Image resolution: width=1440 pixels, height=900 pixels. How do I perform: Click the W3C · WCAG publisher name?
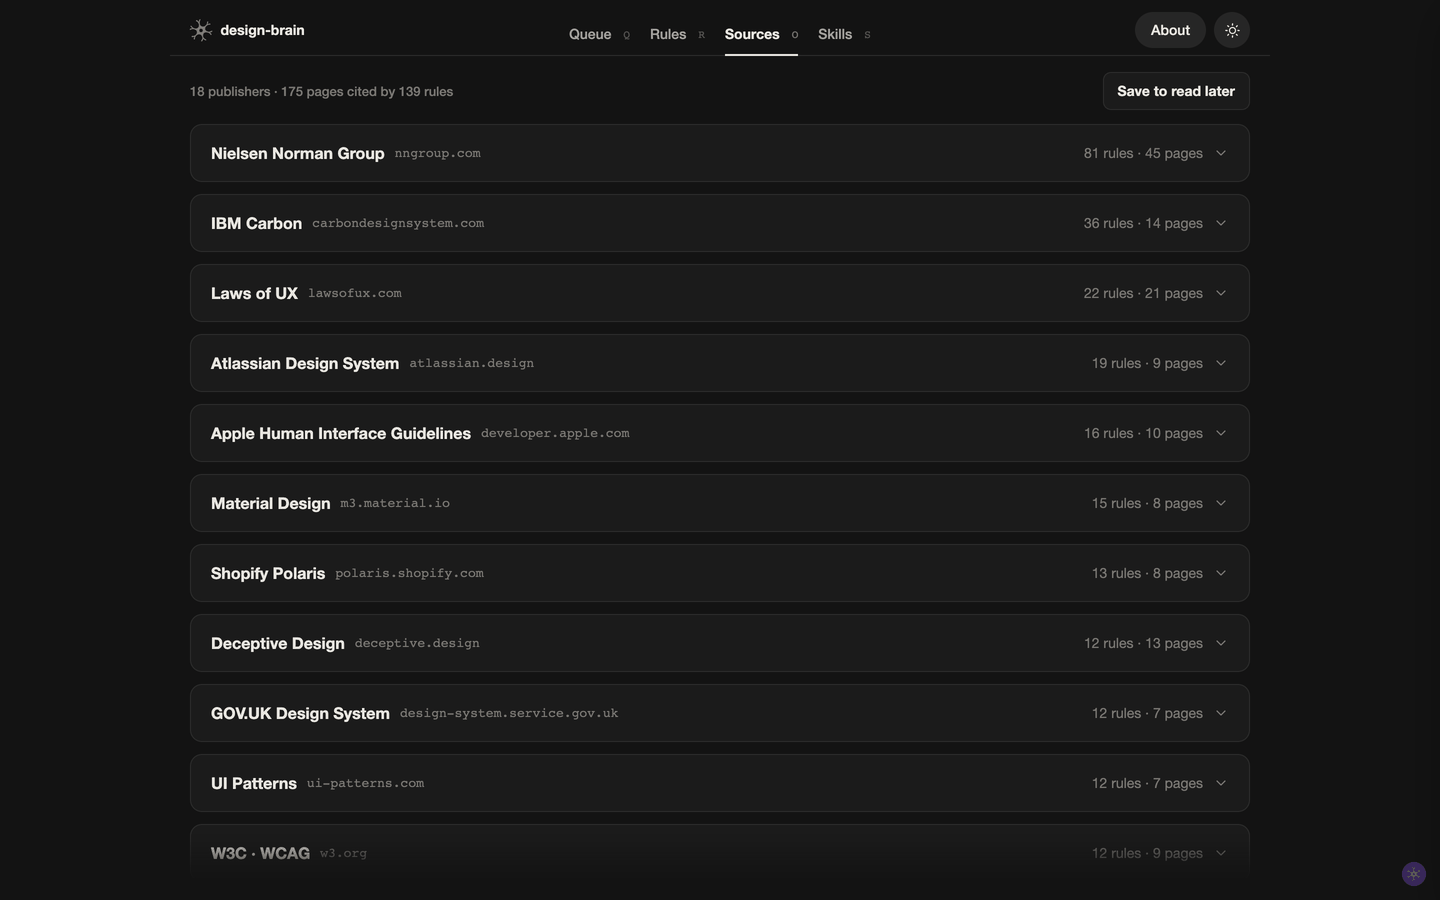pyautogui.click(x=260, y=853)
